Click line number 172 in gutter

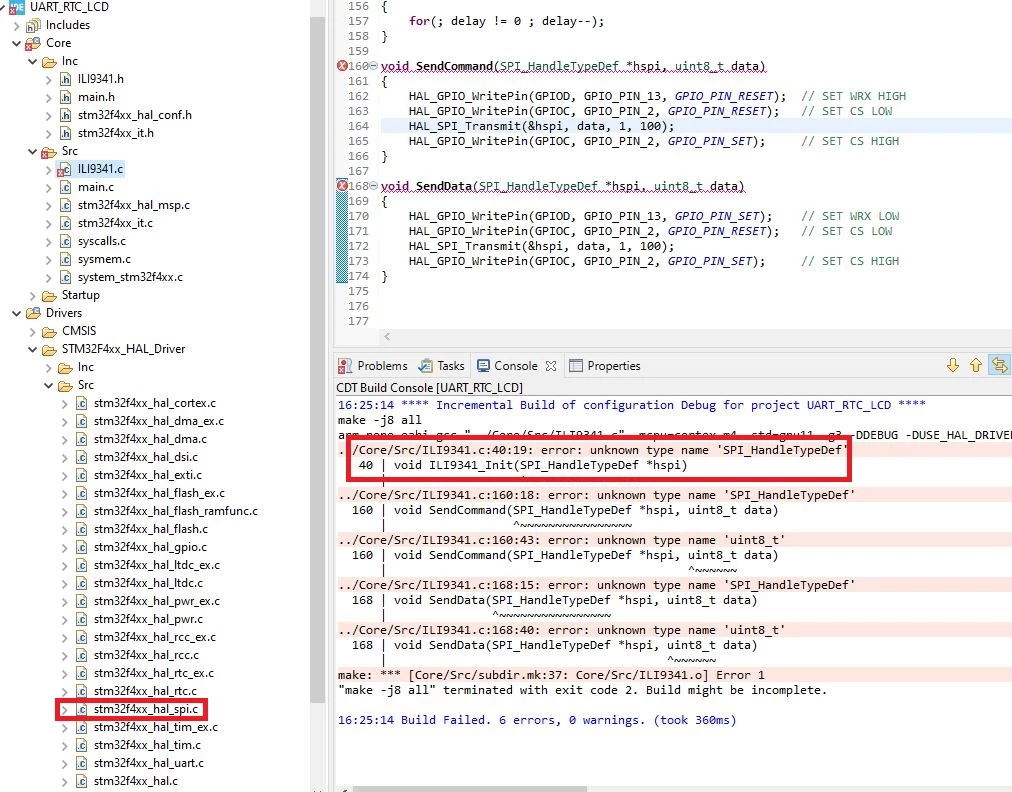click(358, 247)
